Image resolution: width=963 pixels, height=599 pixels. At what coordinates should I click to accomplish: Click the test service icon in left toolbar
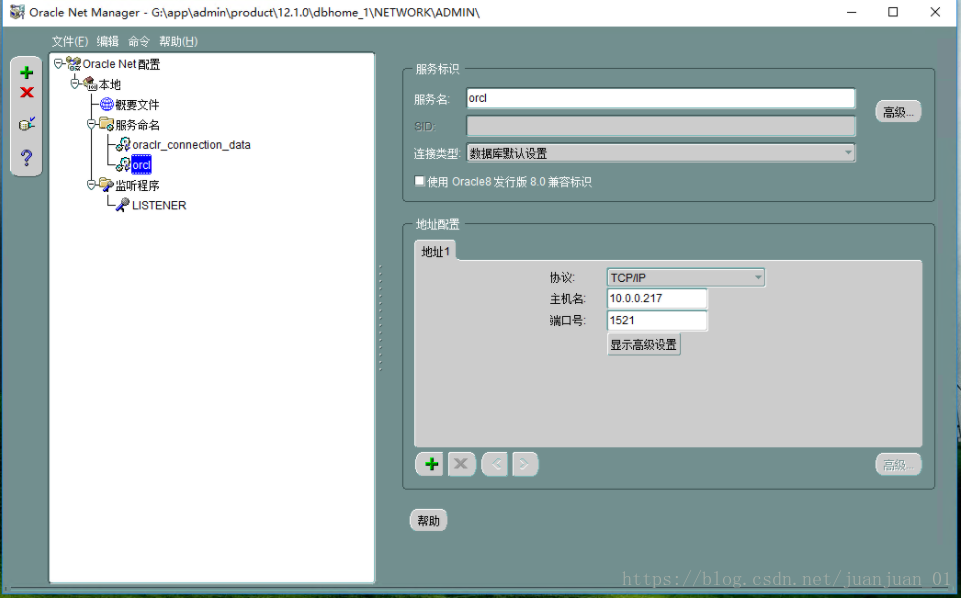point(26,124)
